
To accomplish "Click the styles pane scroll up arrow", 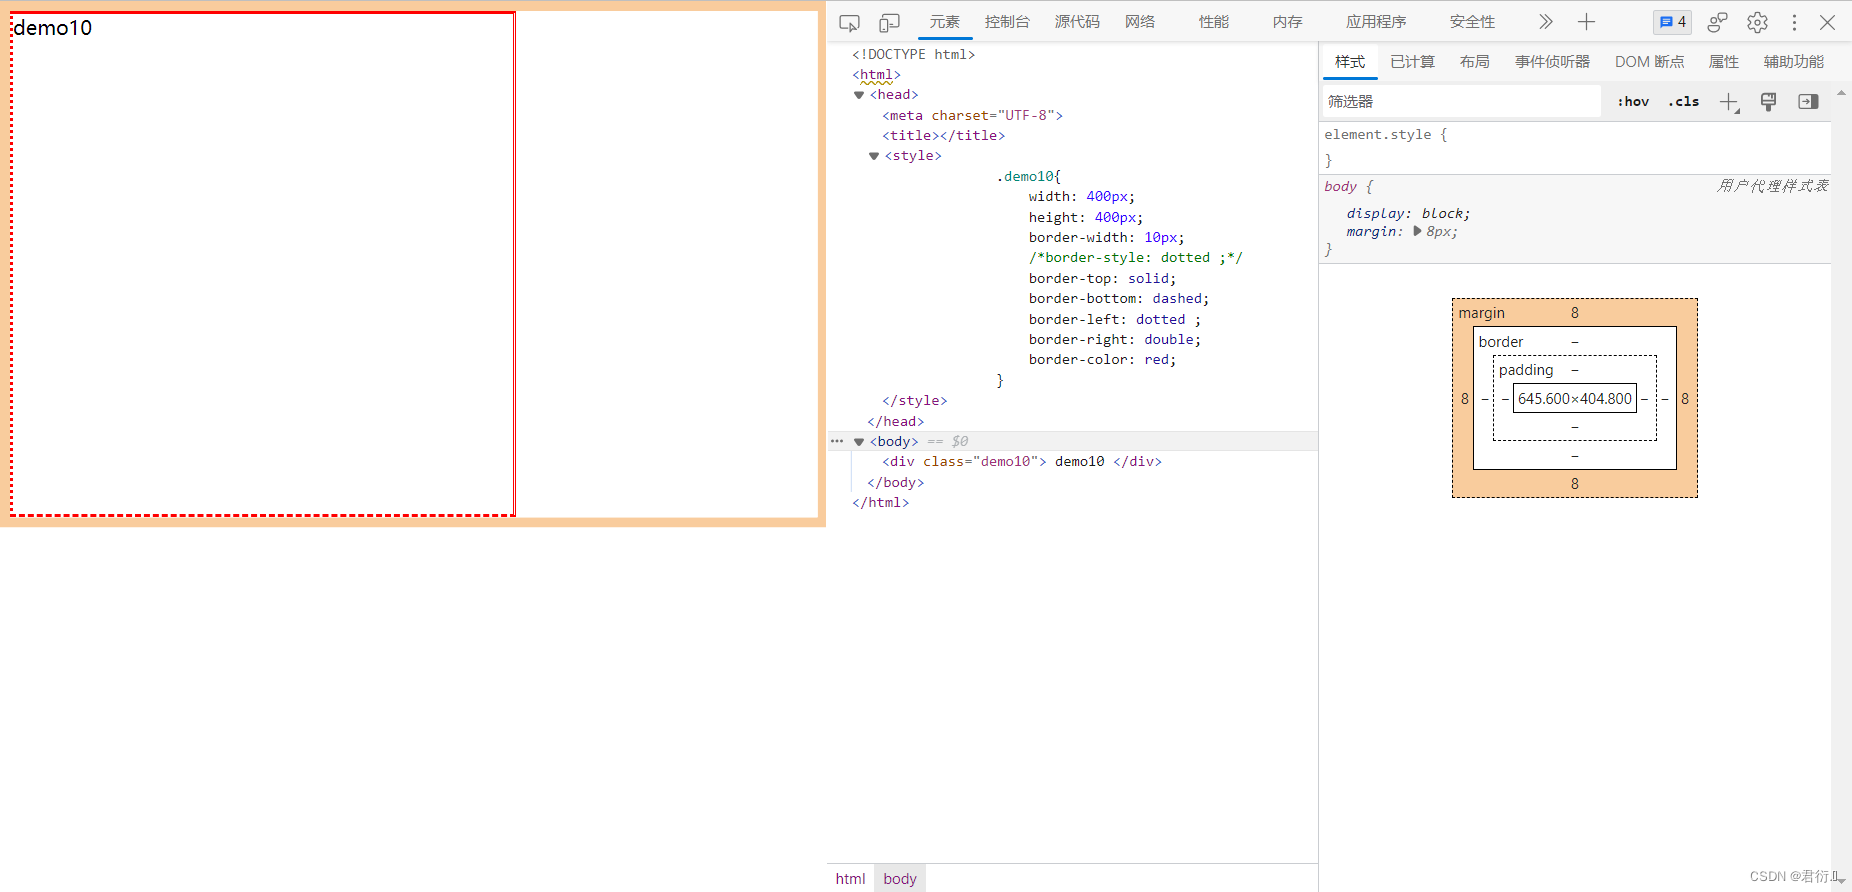I will tap(1841, 92).
